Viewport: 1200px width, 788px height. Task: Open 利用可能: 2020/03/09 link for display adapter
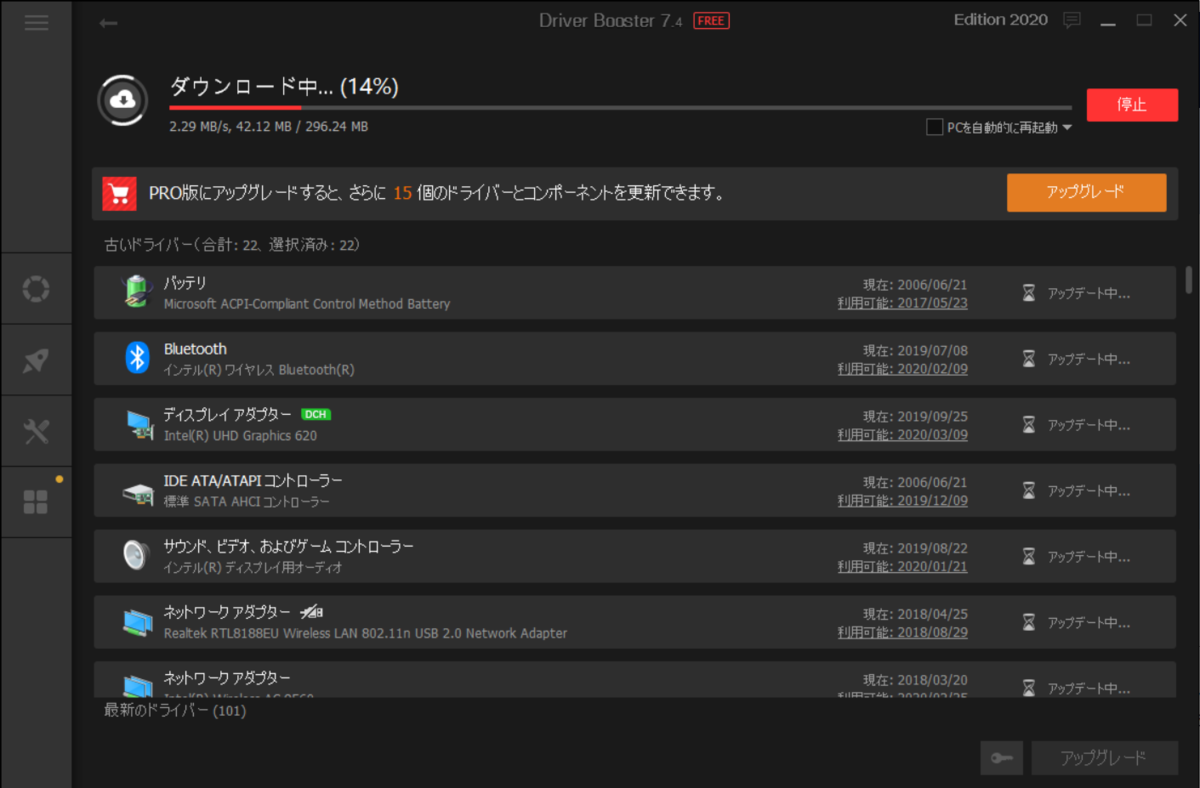click(903, 435)
